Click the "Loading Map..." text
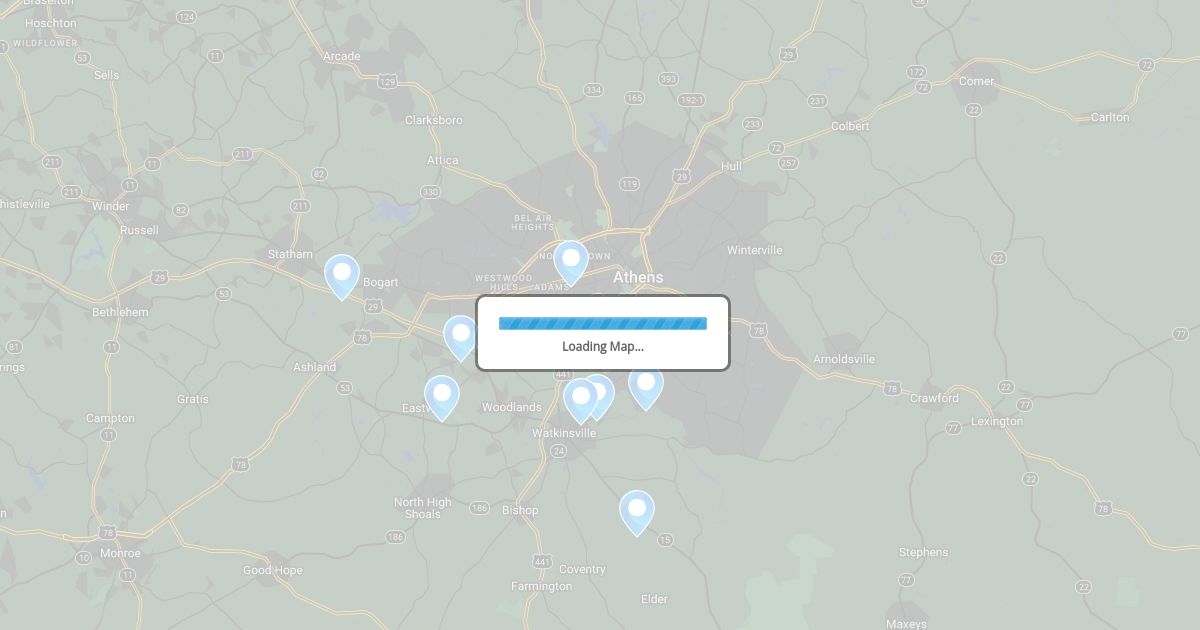The width and height of the screenshot is (1200, 630). click(x=603, y=347)
